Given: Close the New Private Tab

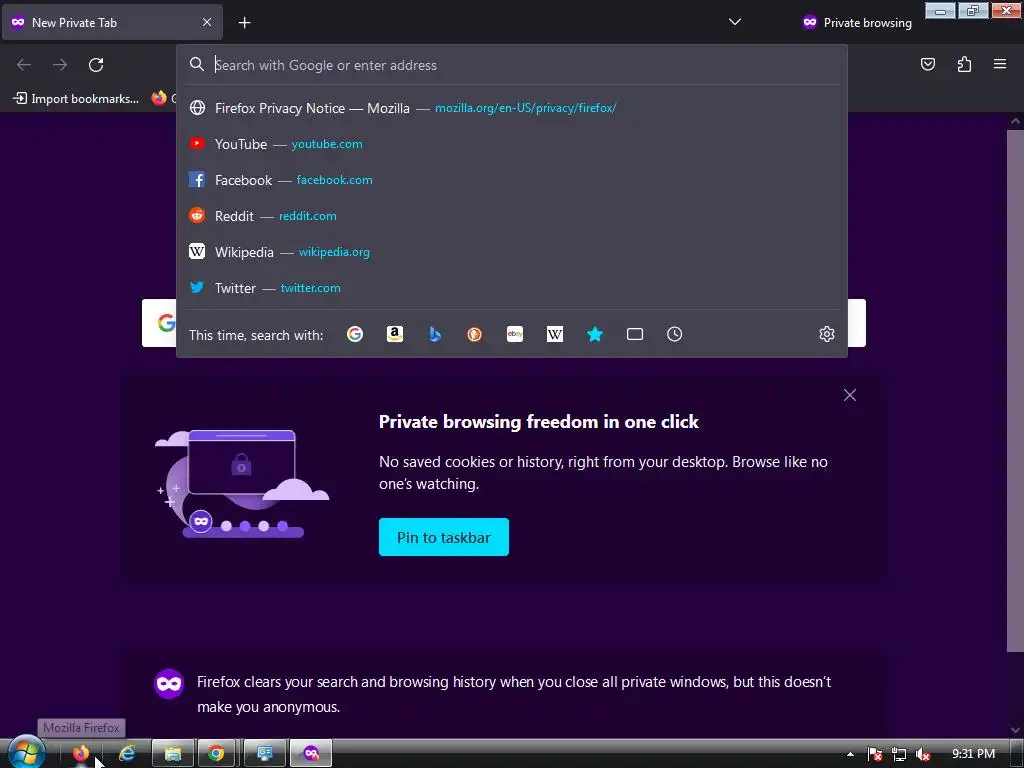Looking at the screenshot, I should coord(206,22).
